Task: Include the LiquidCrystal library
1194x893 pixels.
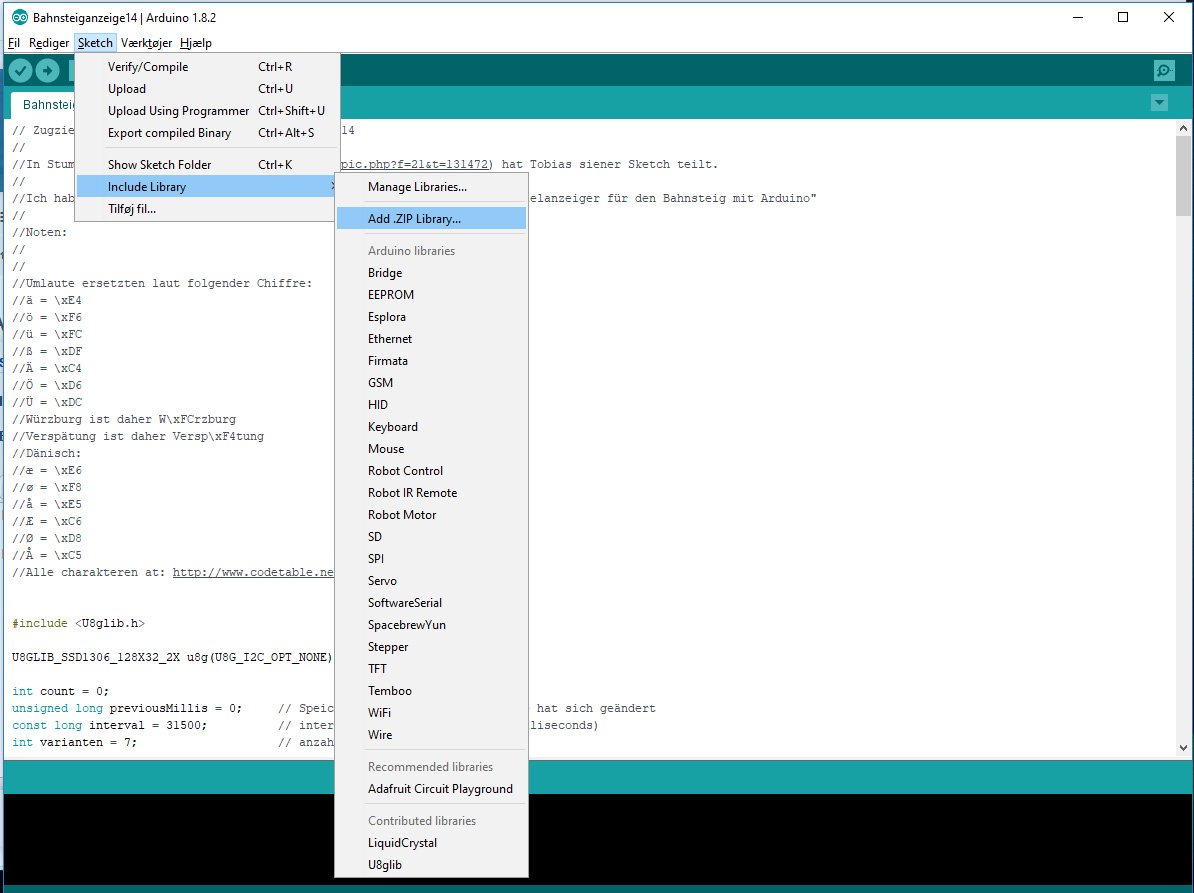Action: [431, 844]
